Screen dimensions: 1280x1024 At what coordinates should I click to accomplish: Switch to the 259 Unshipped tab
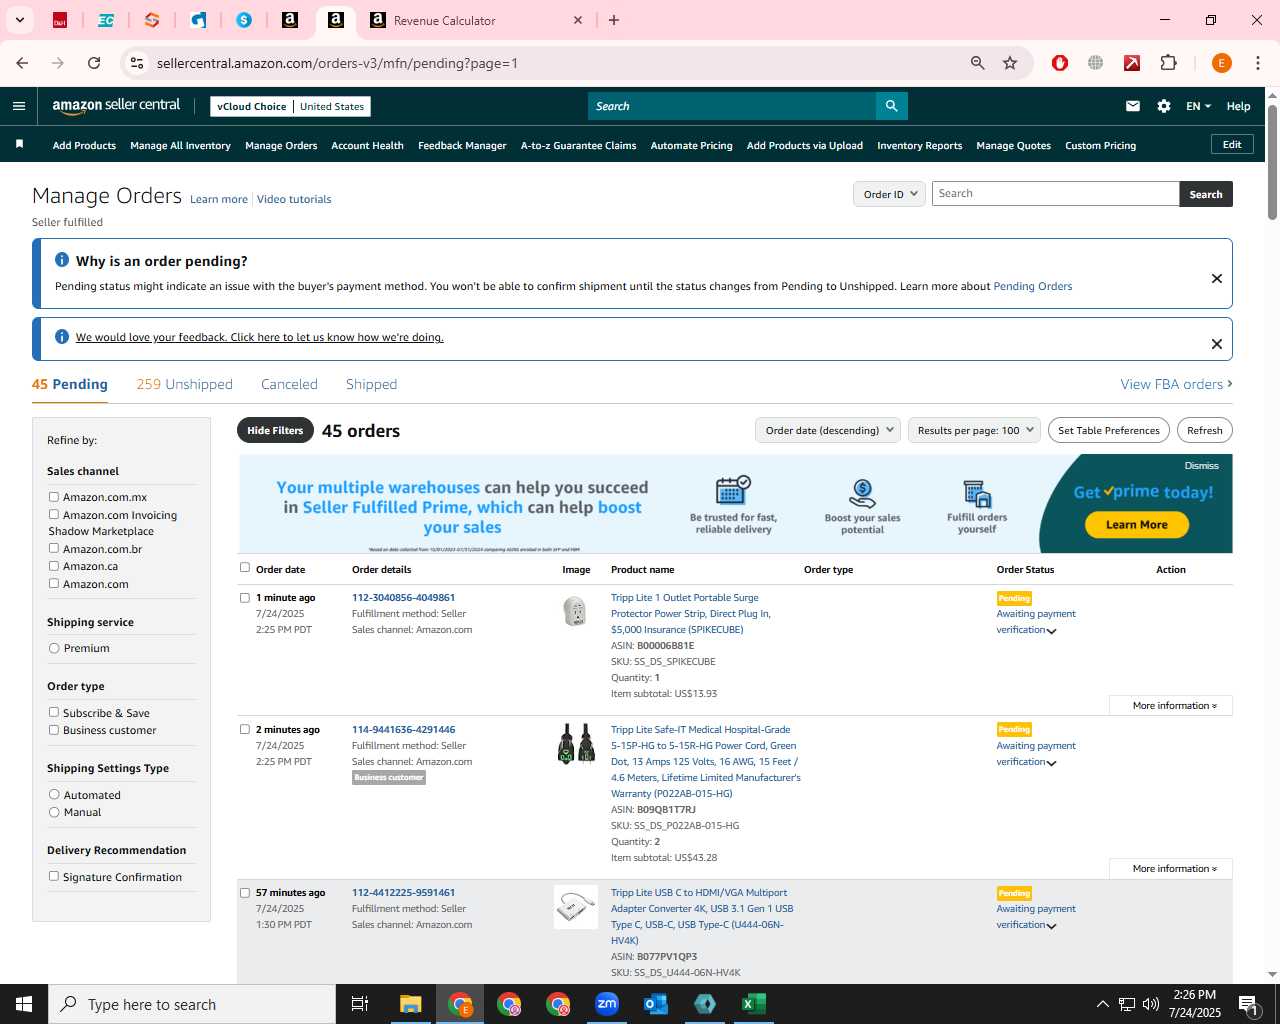point(184,384)
